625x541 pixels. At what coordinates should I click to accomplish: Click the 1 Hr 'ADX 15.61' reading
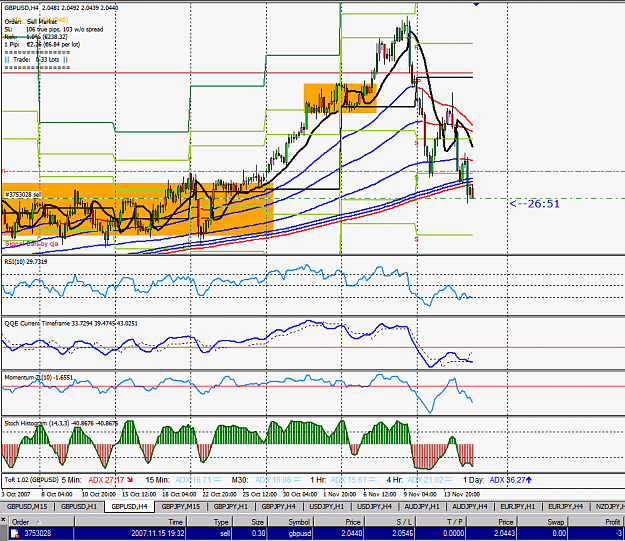point(348,480)
